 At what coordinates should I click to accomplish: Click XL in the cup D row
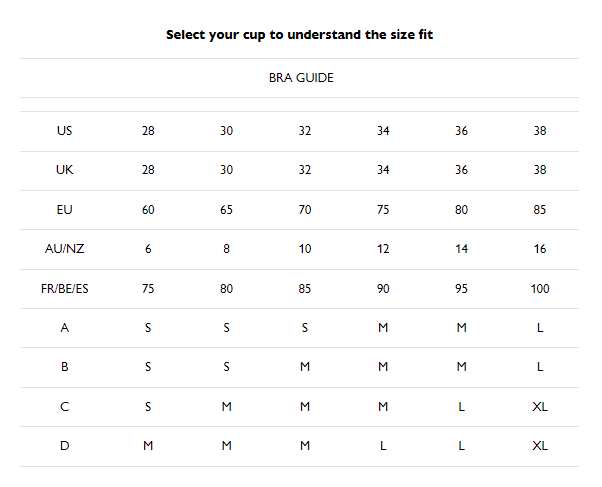pyautogui.click(x=540, y=446)
